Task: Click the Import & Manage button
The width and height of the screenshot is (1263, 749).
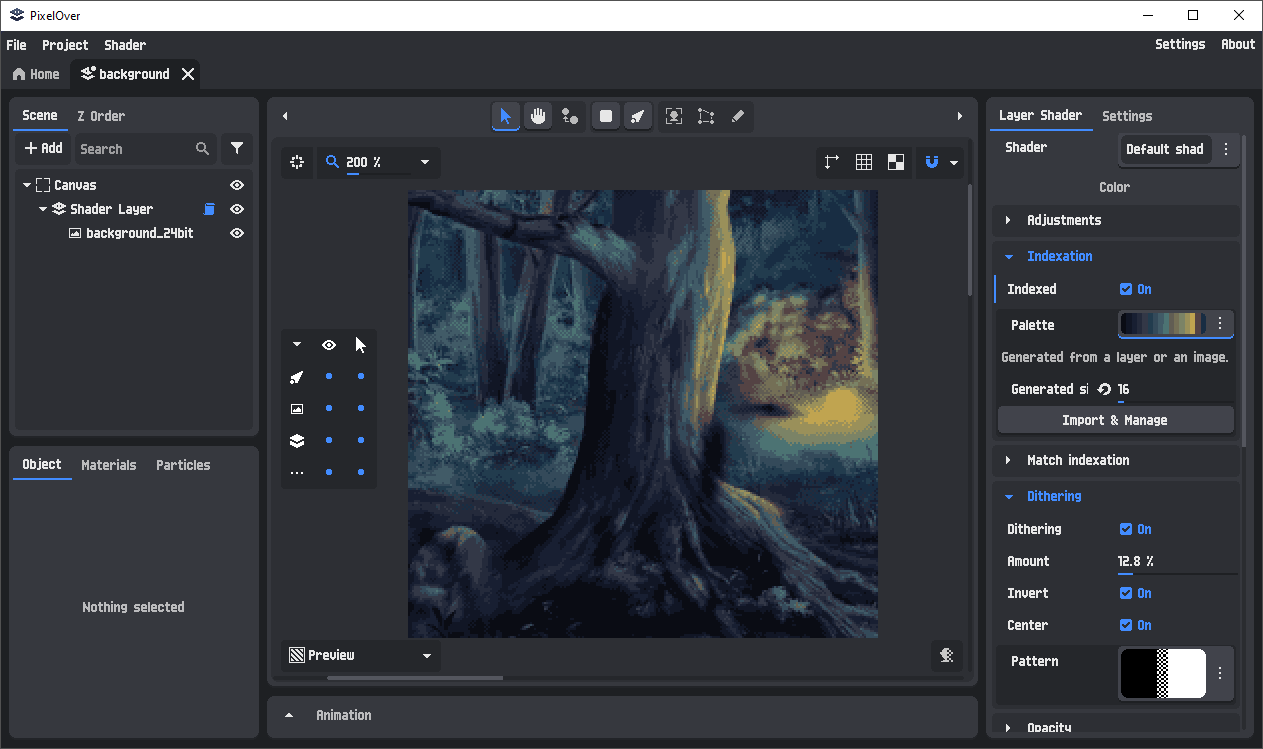Action: (1115, 420)
